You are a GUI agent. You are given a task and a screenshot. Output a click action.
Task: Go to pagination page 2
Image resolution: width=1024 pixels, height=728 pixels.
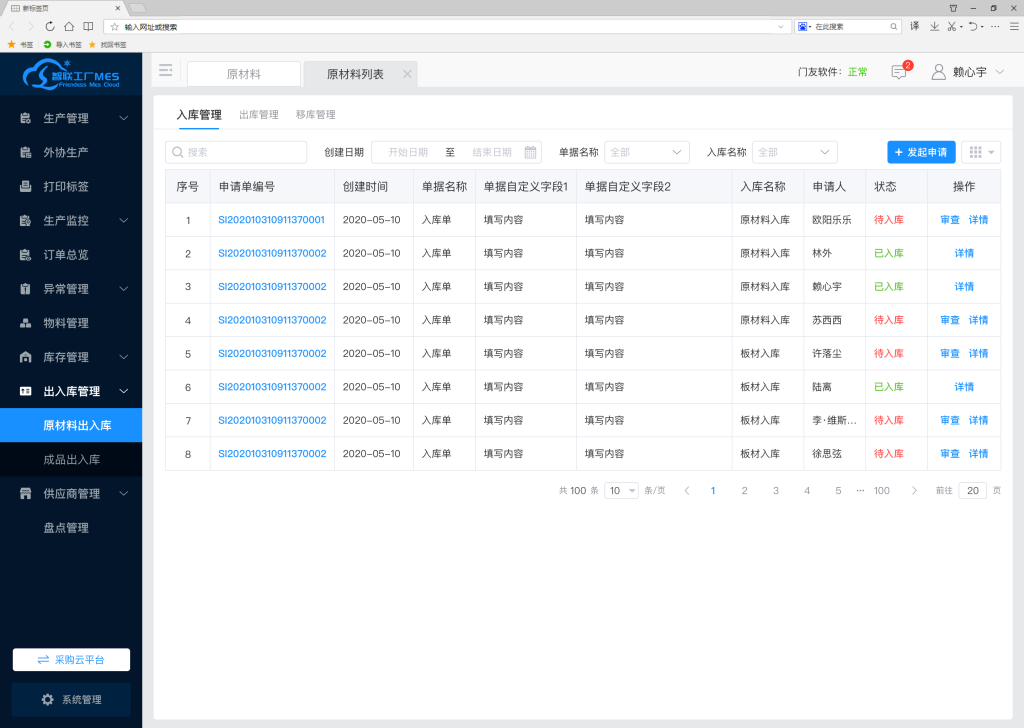744,490
